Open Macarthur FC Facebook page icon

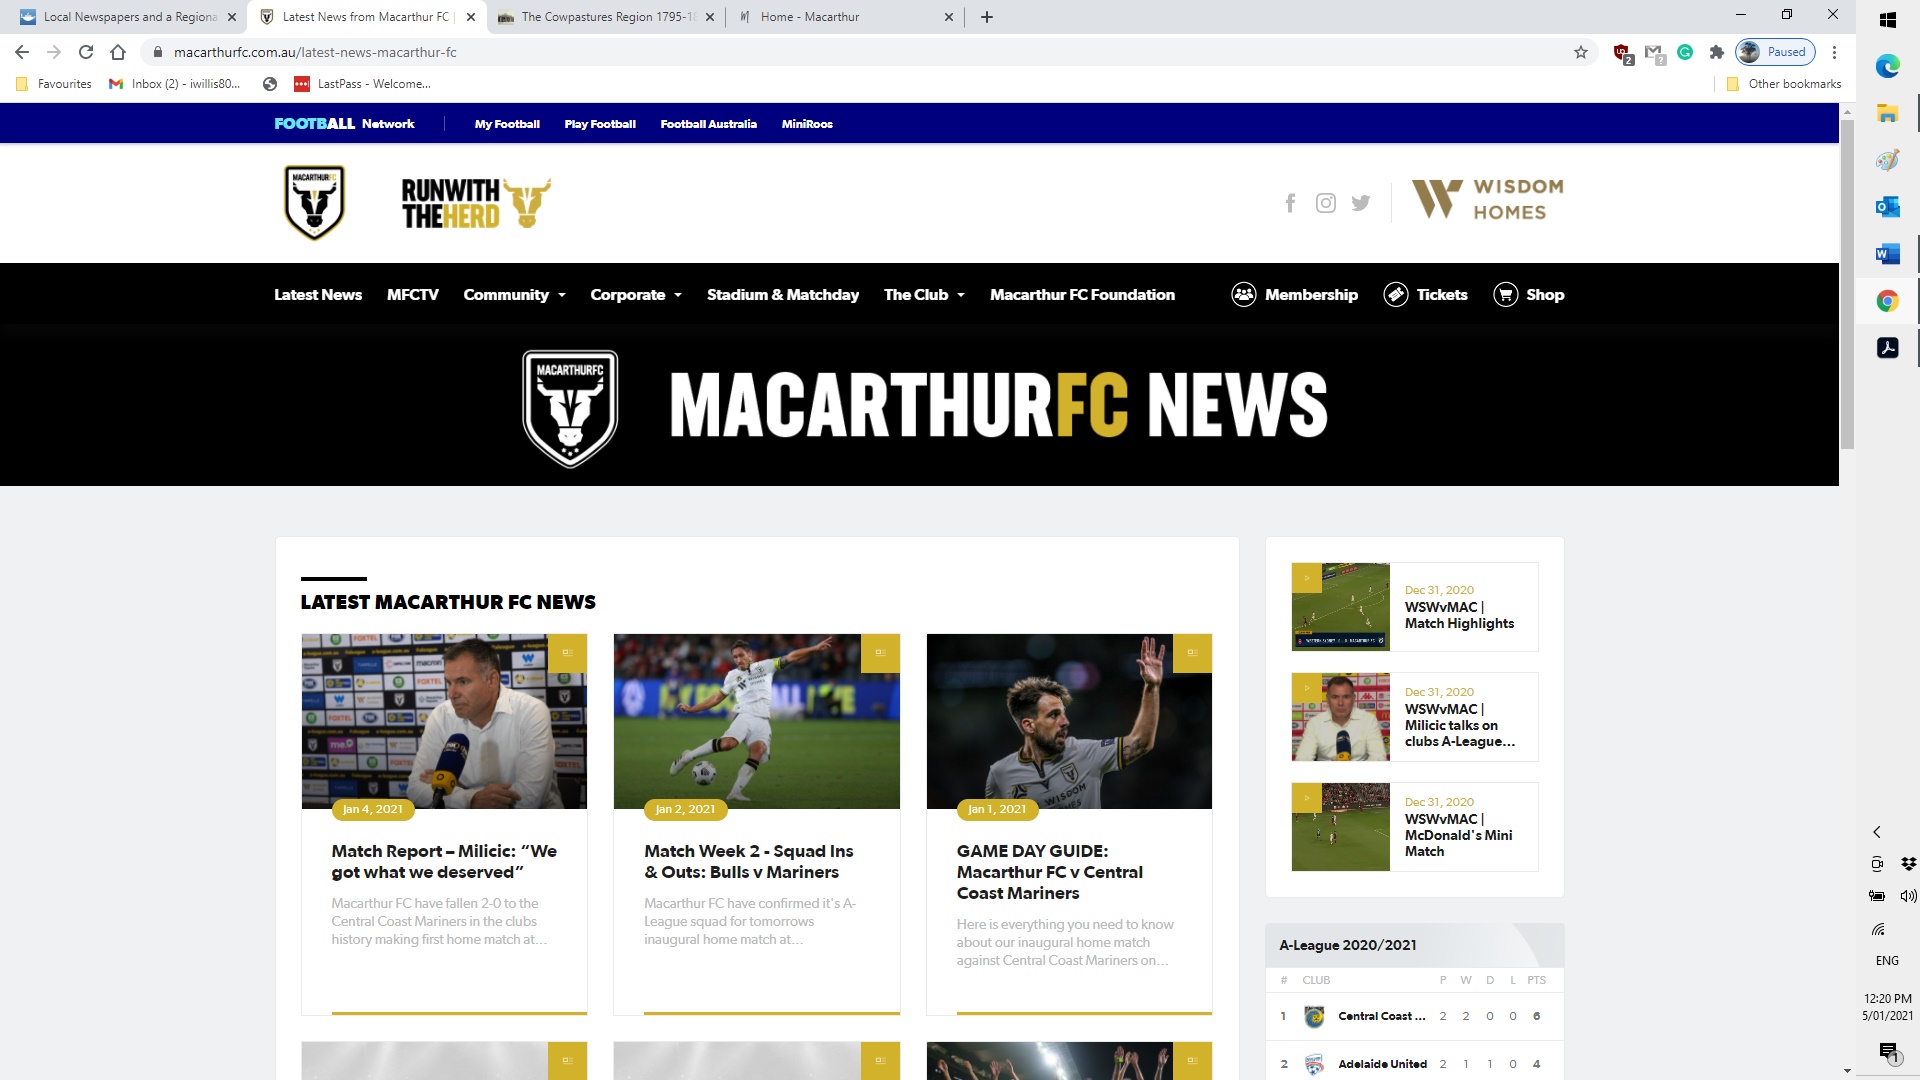[x=1290, y=203]
